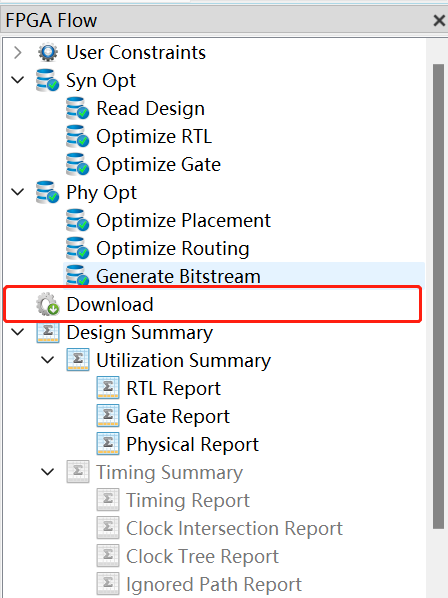Collapse the Utilization Summary node
448x598 pixels.
(47, 360)
